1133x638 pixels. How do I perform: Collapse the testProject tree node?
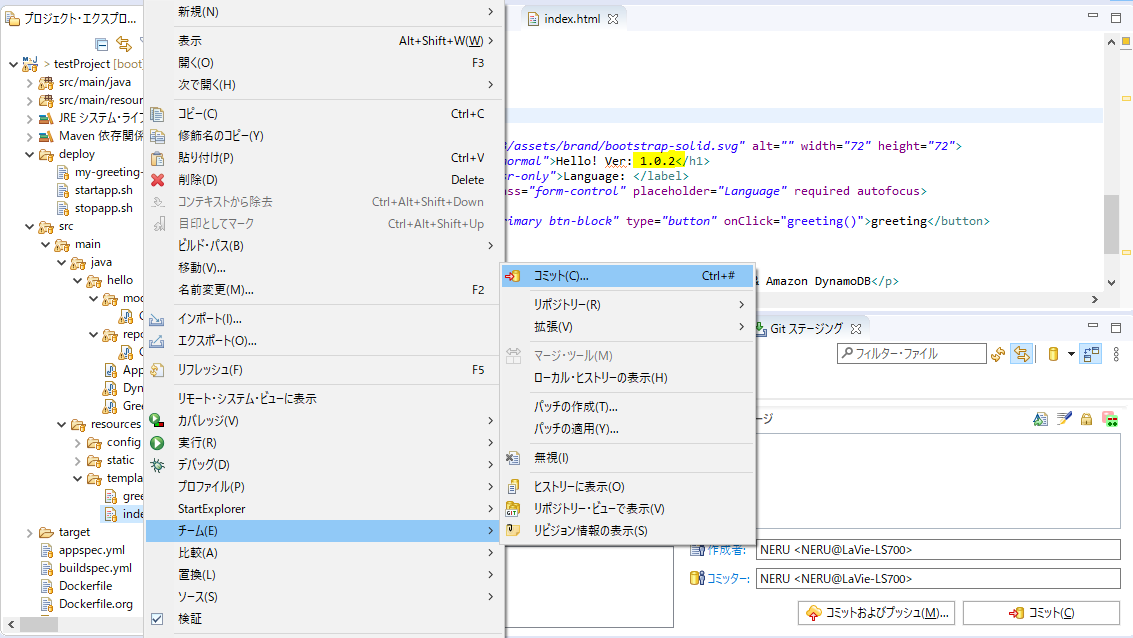pos(13,64)
